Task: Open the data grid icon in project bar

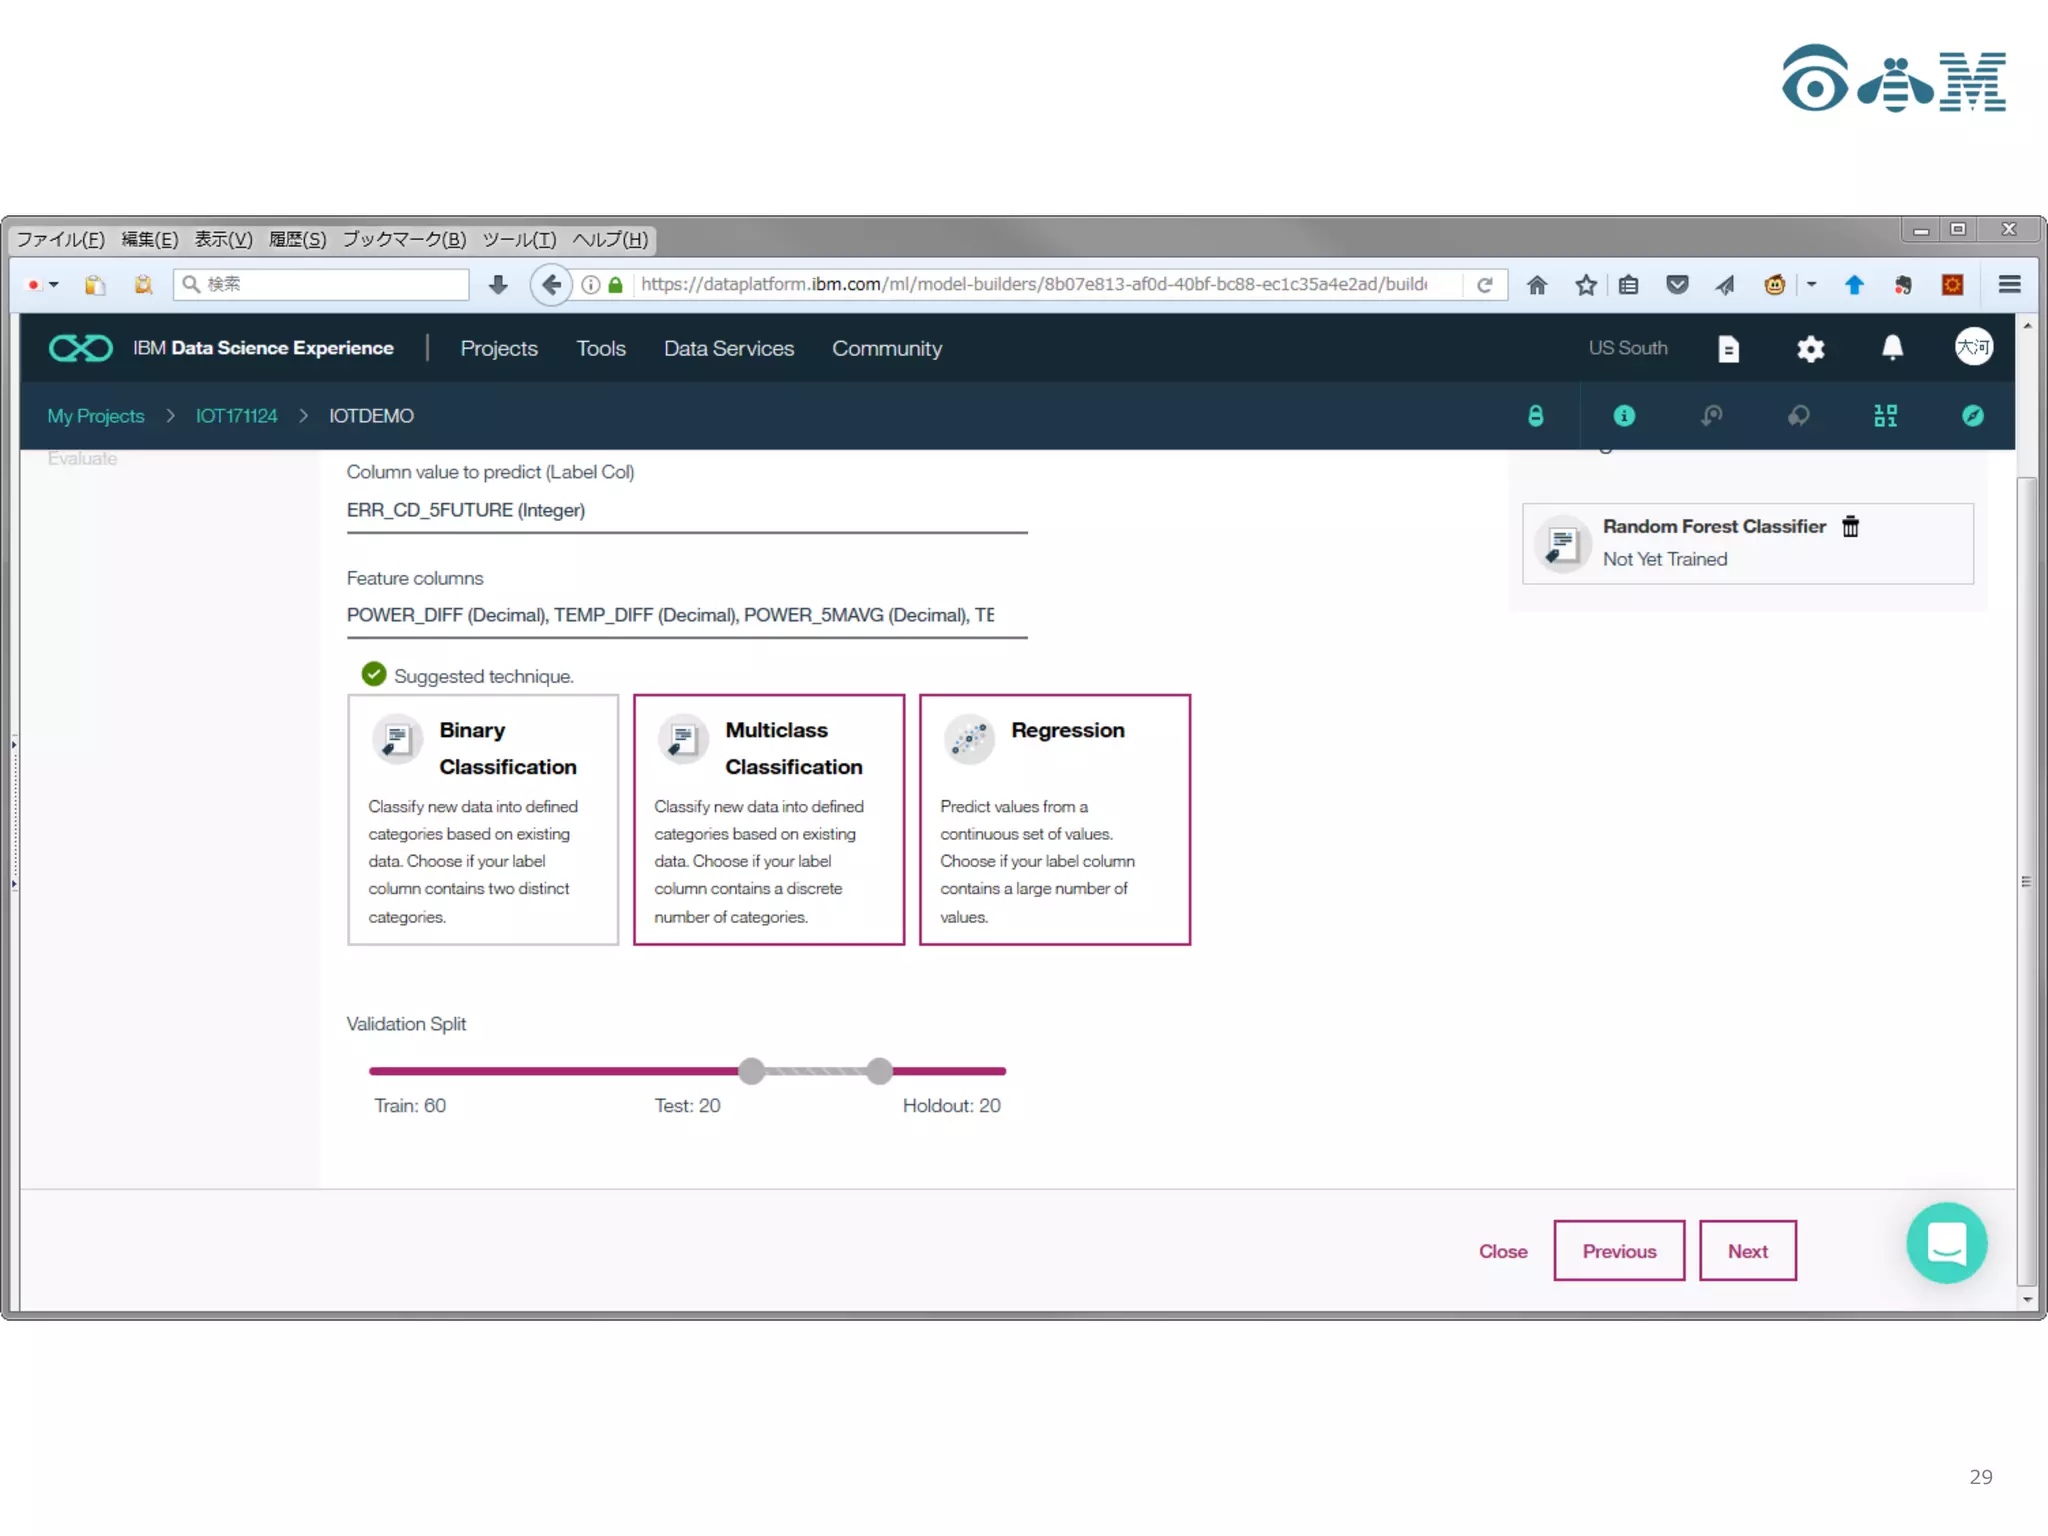Action: click(x=1885, y=416)
